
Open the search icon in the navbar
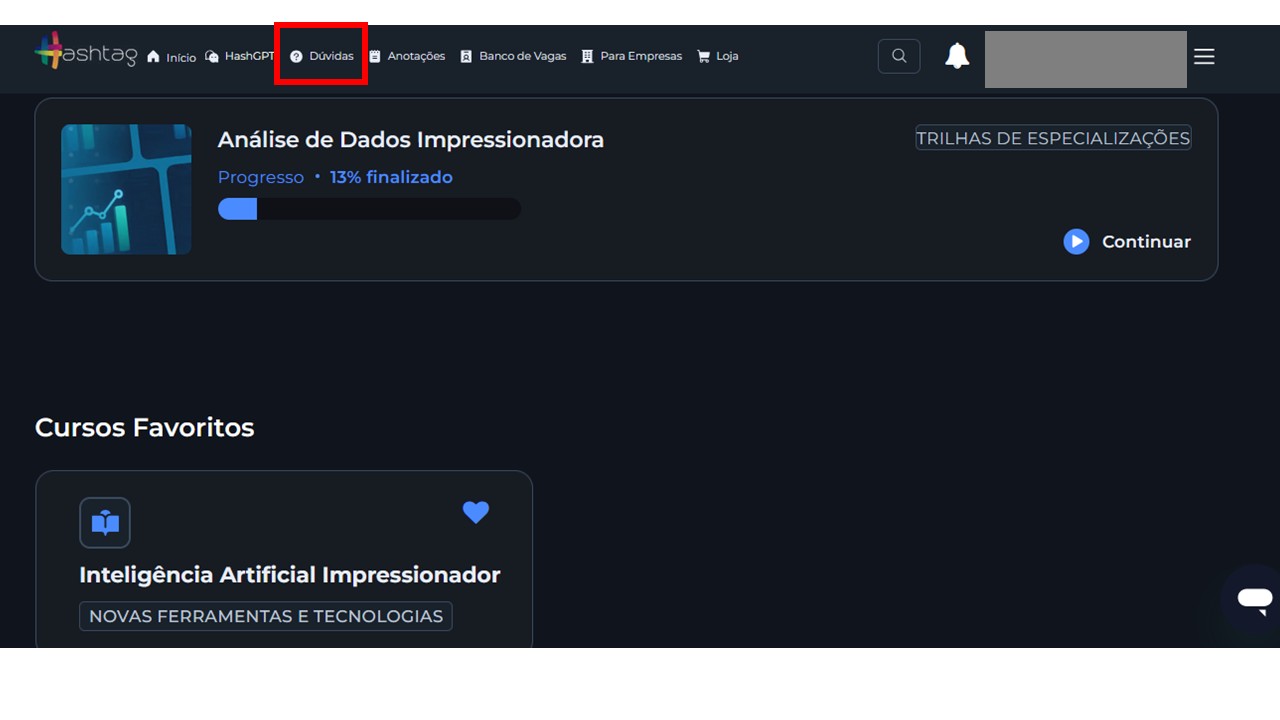click(898, 56)
